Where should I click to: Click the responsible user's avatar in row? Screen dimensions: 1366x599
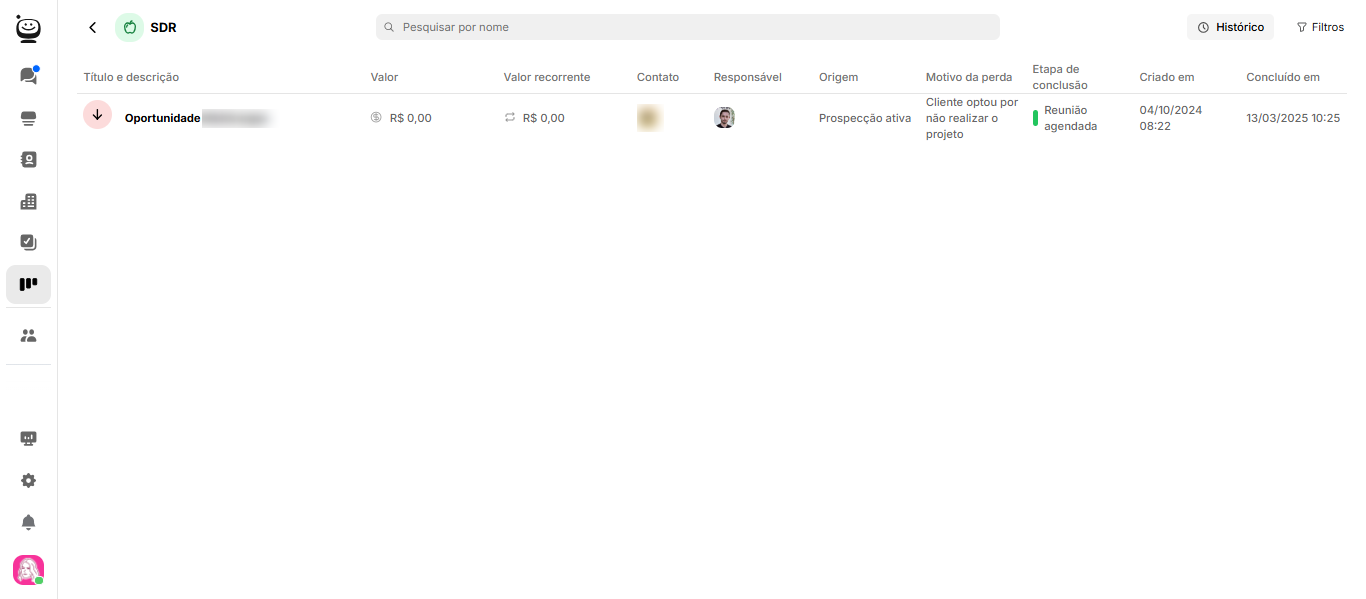pyautogui.click(x=724, y=118)
